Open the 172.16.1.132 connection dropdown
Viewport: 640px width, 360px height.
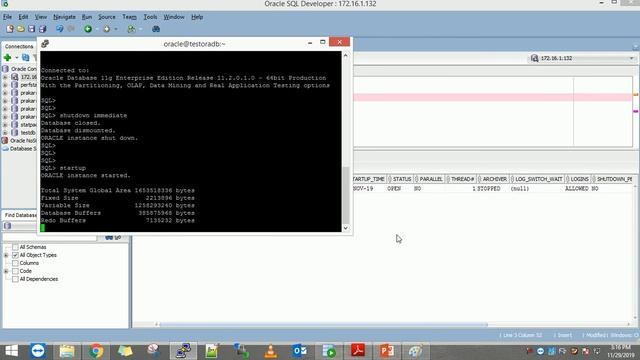coord(631,58)
